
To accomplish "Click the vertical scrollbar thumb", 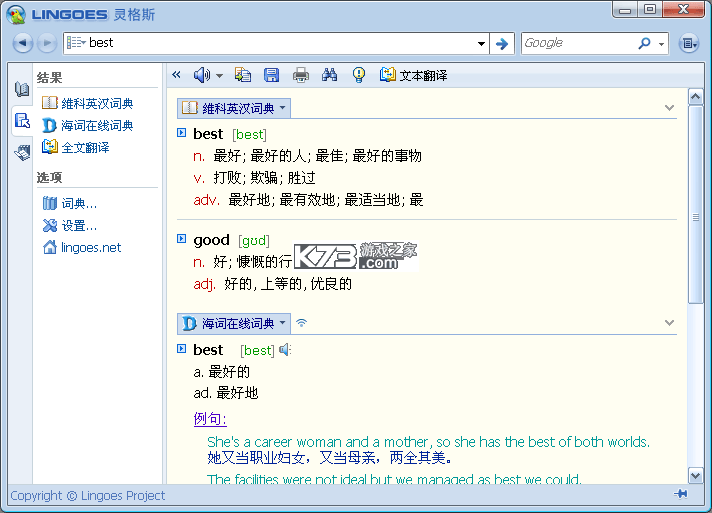I will coord(695,204).
